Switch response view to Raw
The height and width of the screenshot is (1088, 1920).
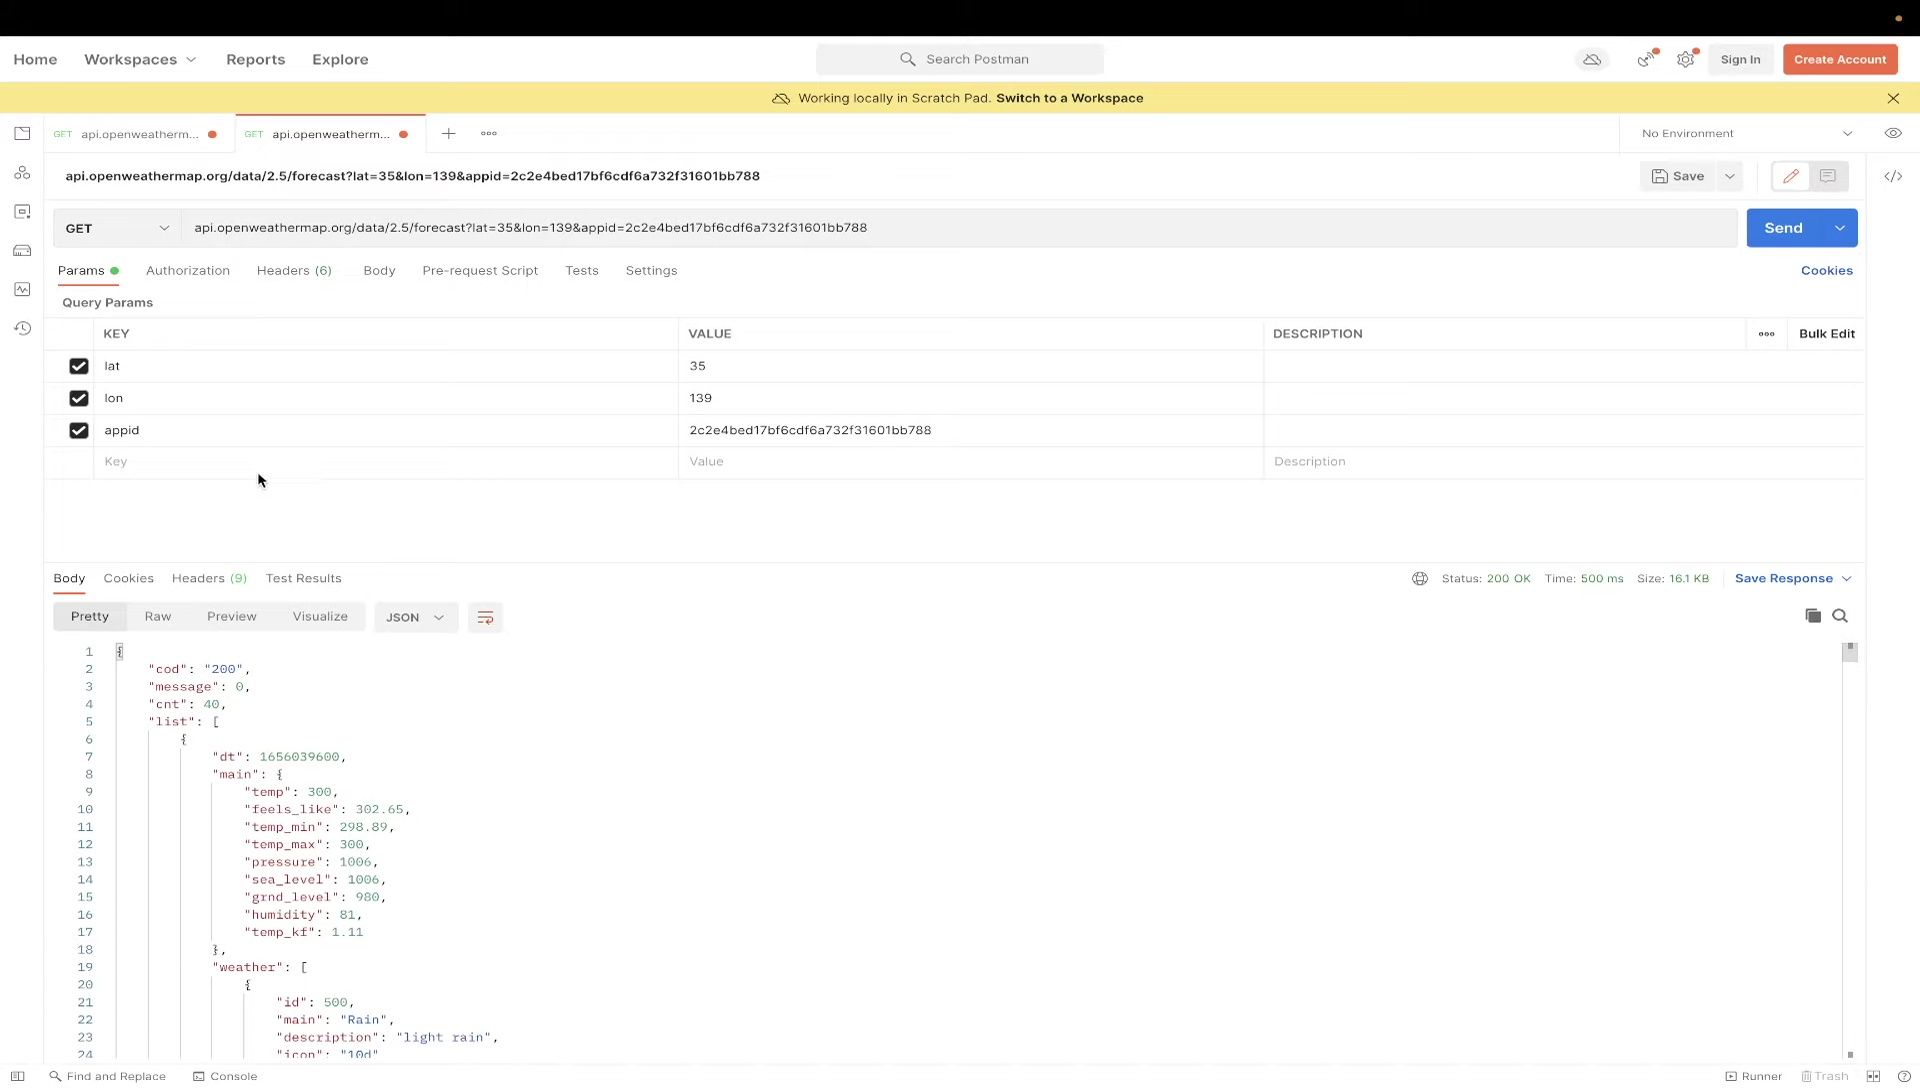pos(158,617)
